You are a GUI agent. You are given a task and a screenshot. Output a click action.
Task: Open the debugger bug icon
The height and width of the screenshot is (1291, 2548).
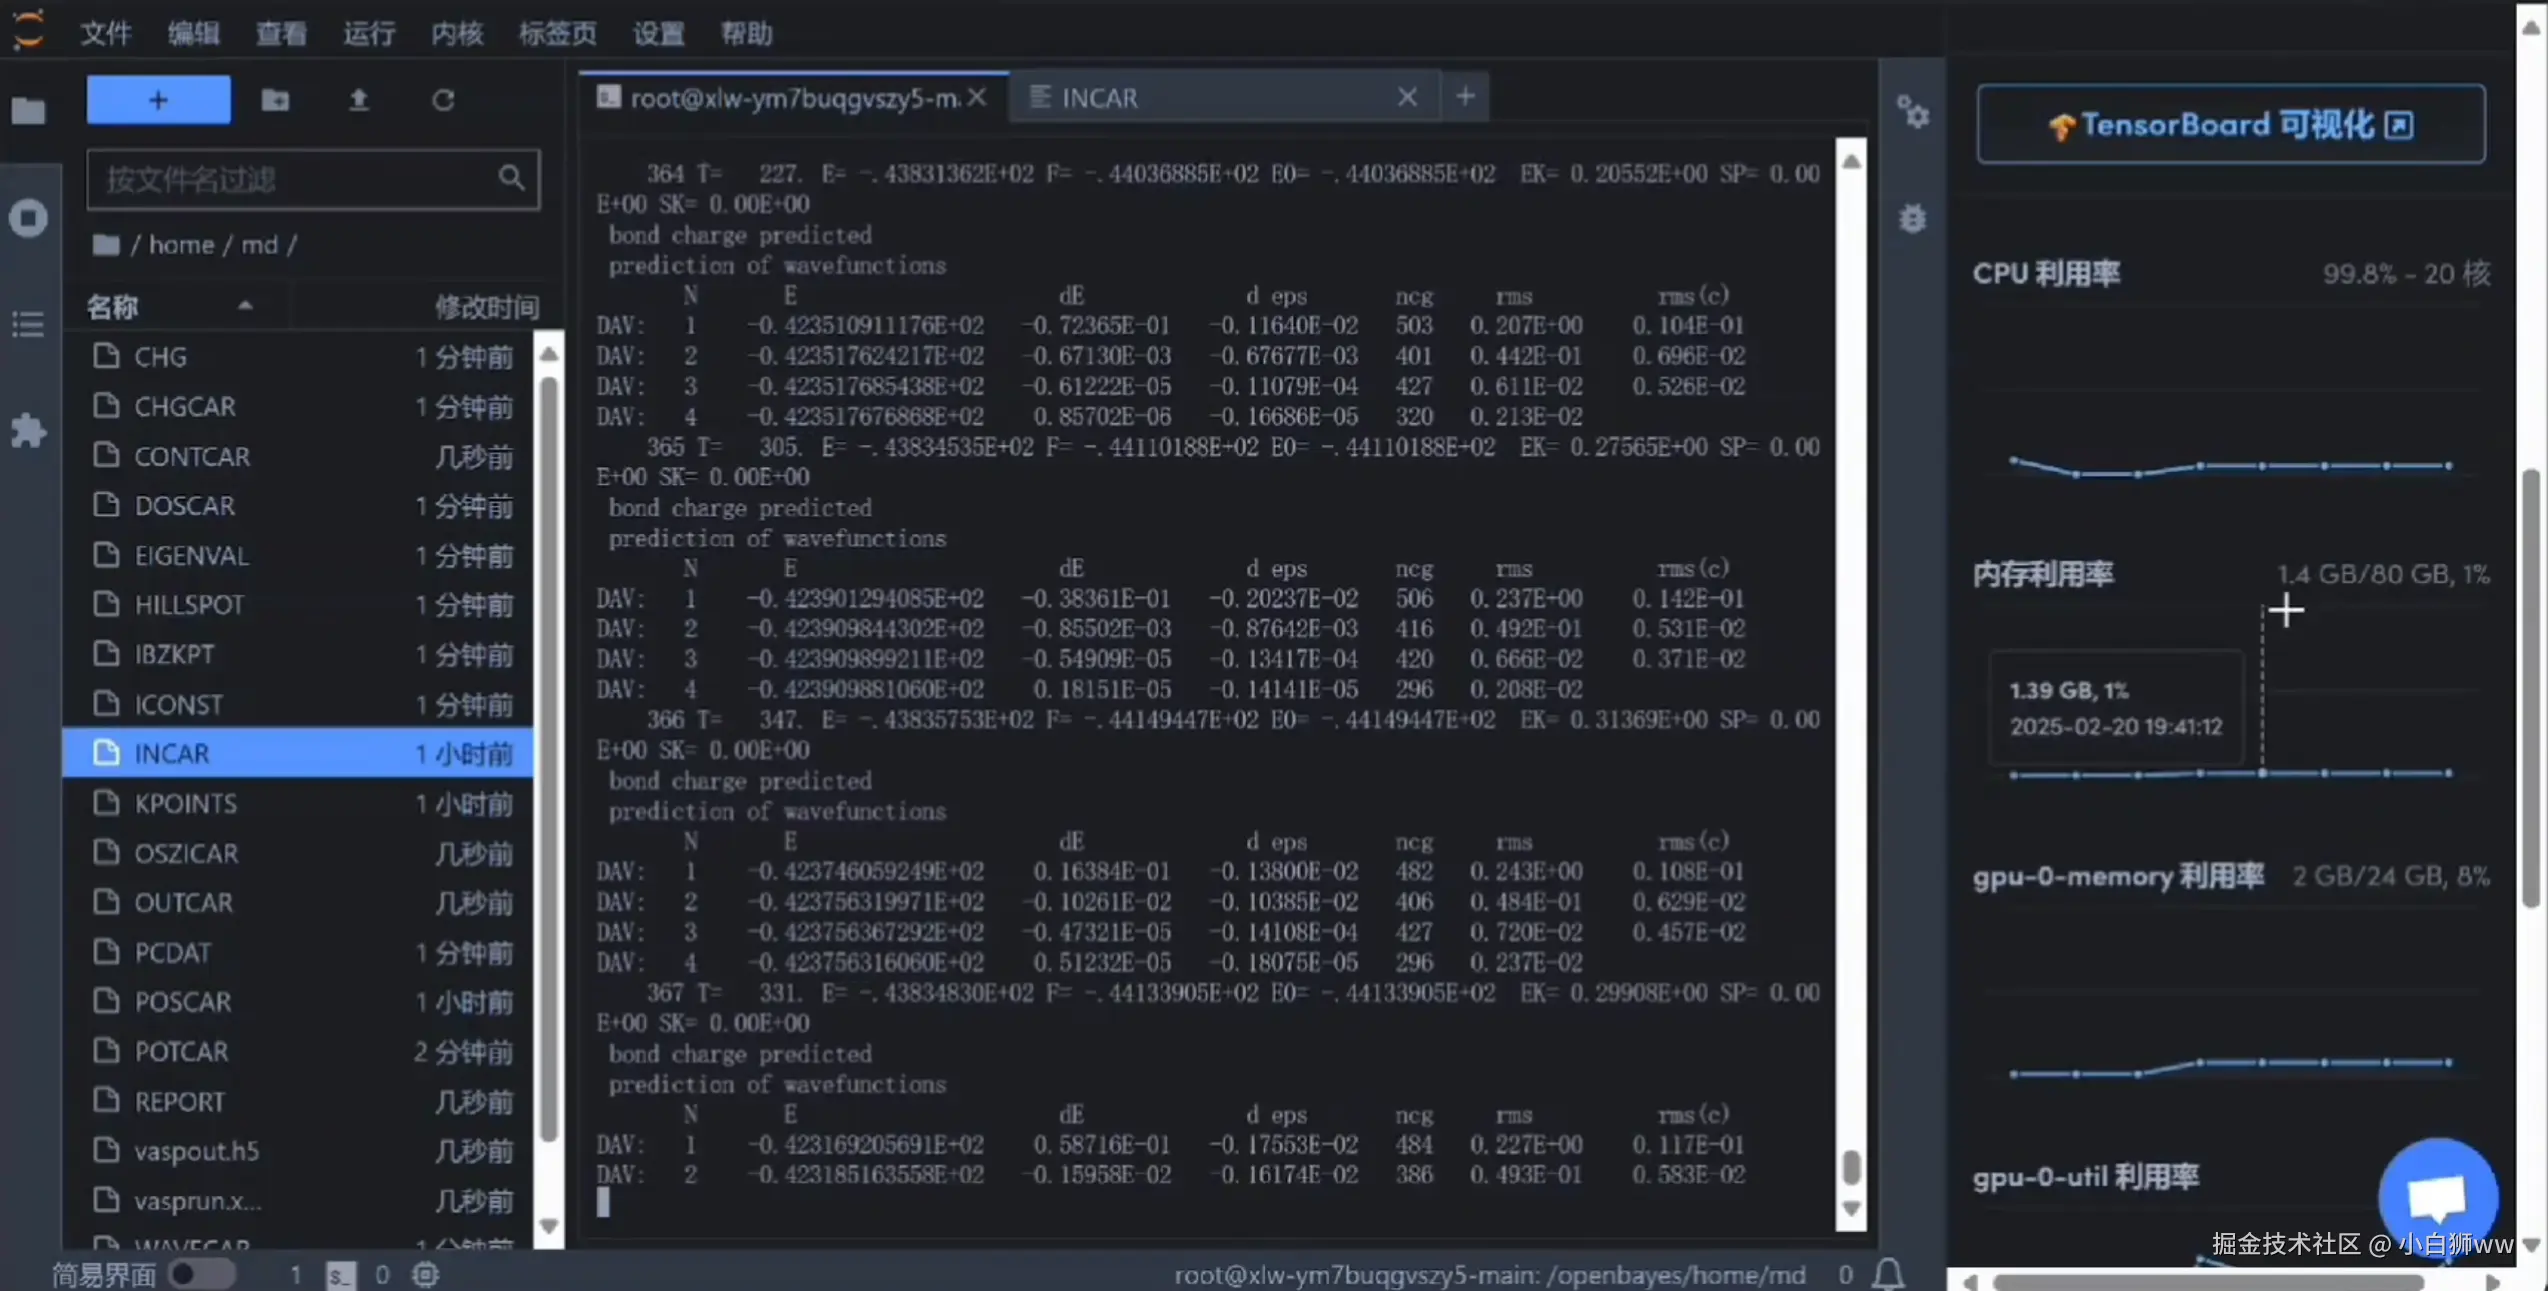click(x=1912, y=218)
